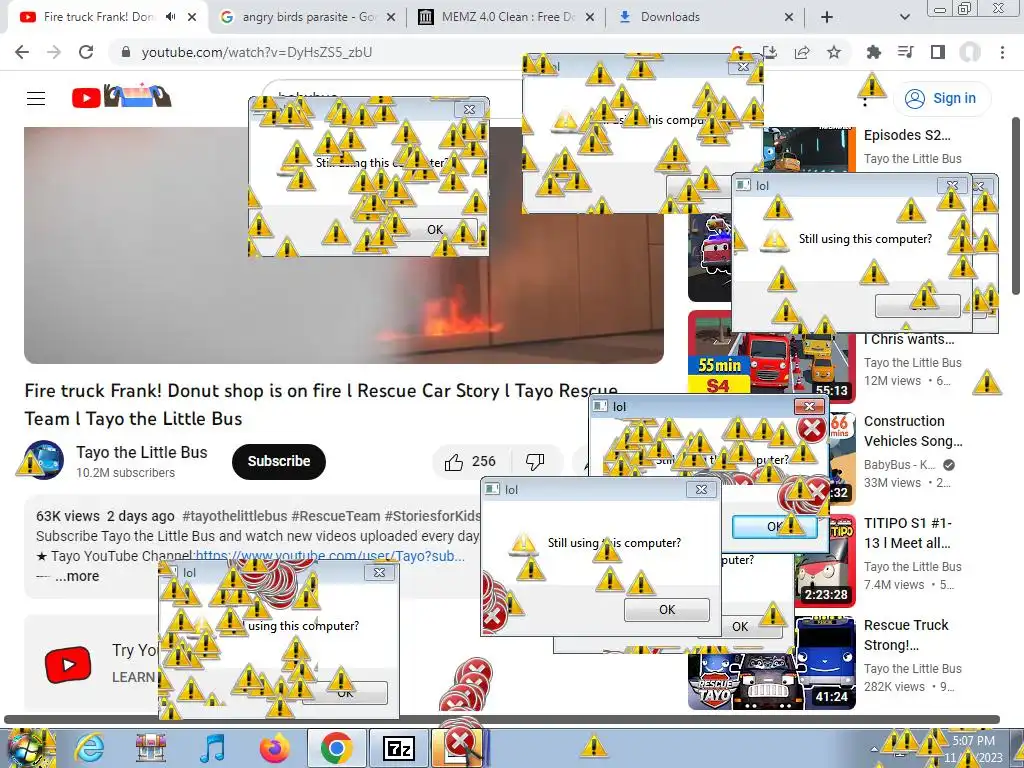The width and height of the screenshot is (1024, 768).
Task: Open Firefox from the taskbar
Action: 274,748
